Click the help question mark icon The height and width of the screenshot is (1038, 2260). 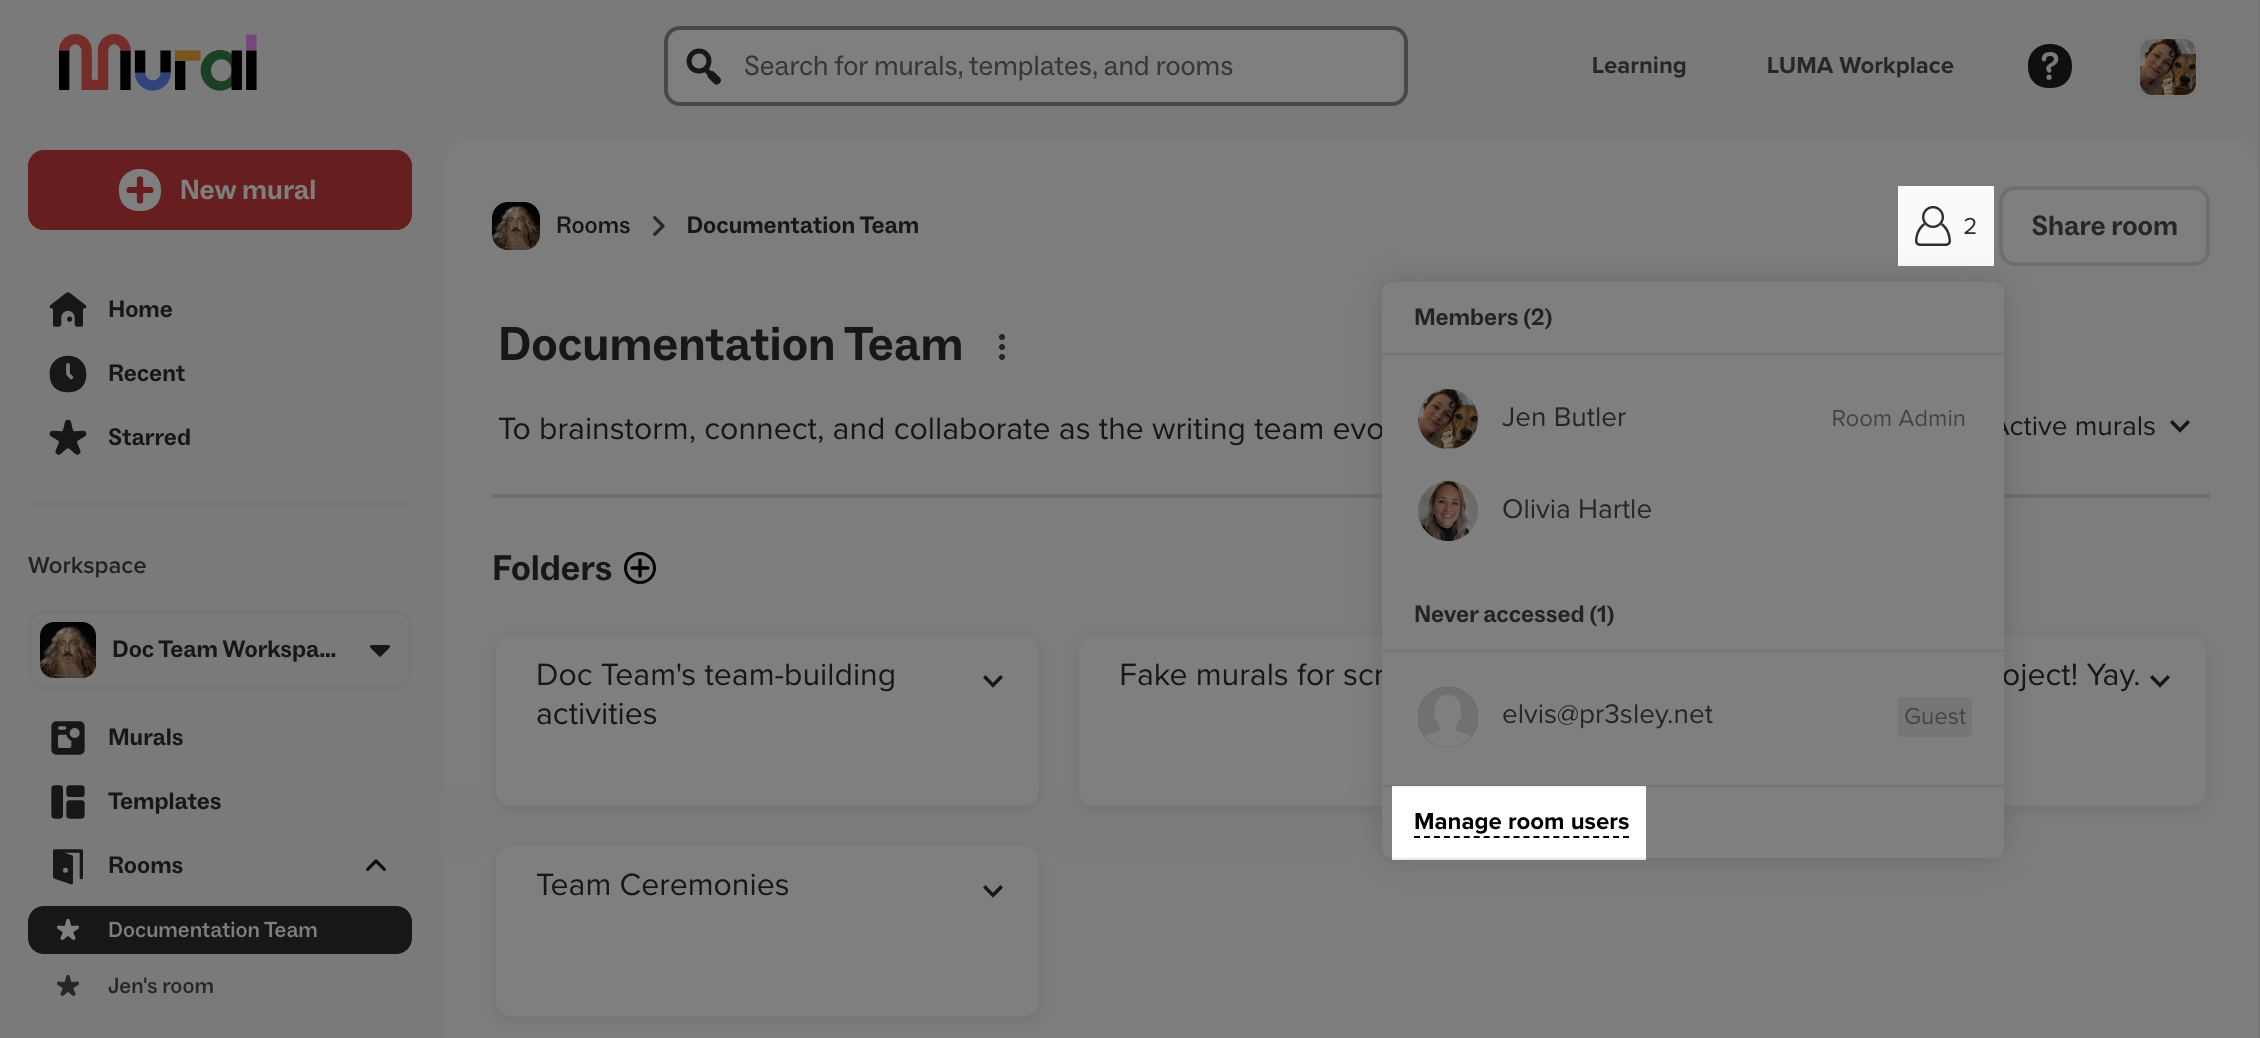tap(2049, 65)
